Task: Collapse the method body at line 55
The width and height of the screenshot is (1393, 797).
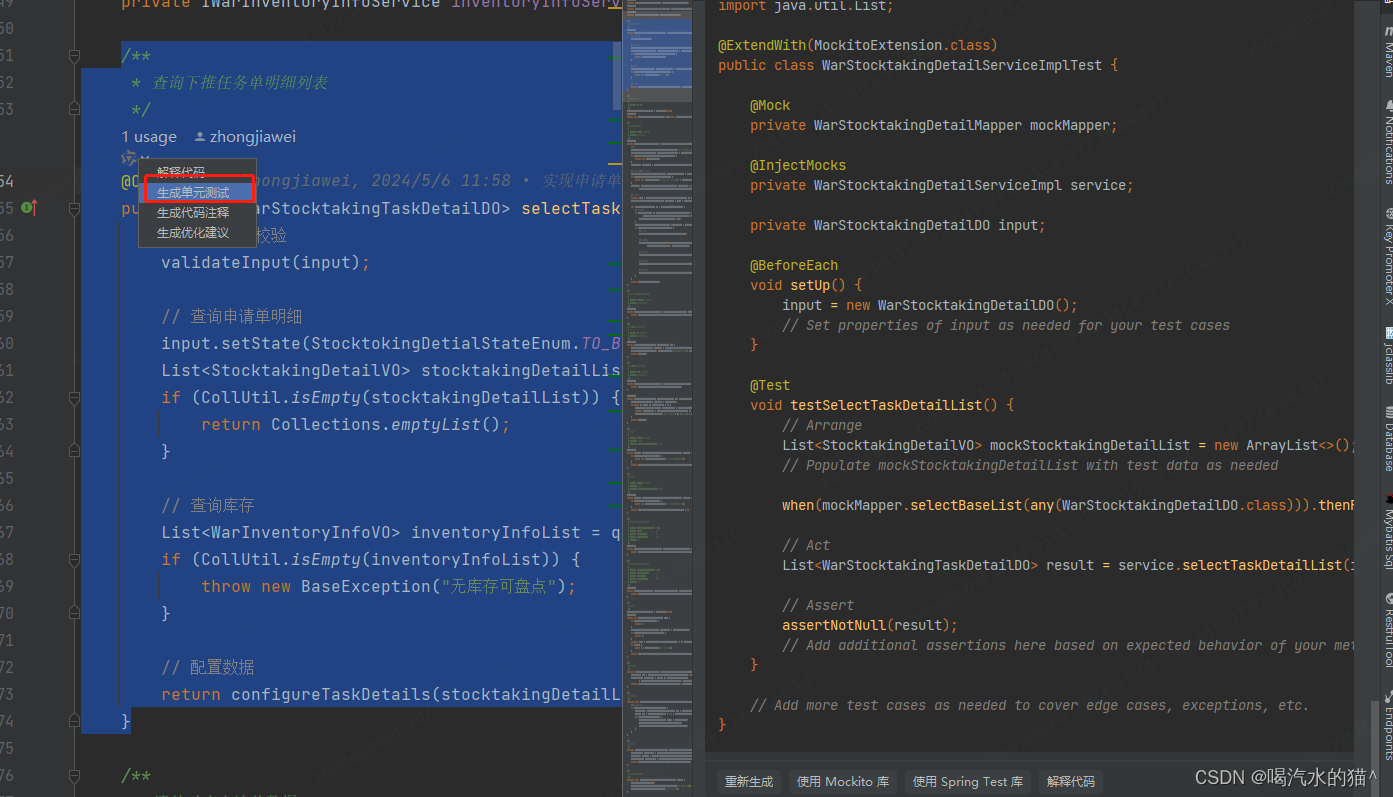Action: click(74, 208)
